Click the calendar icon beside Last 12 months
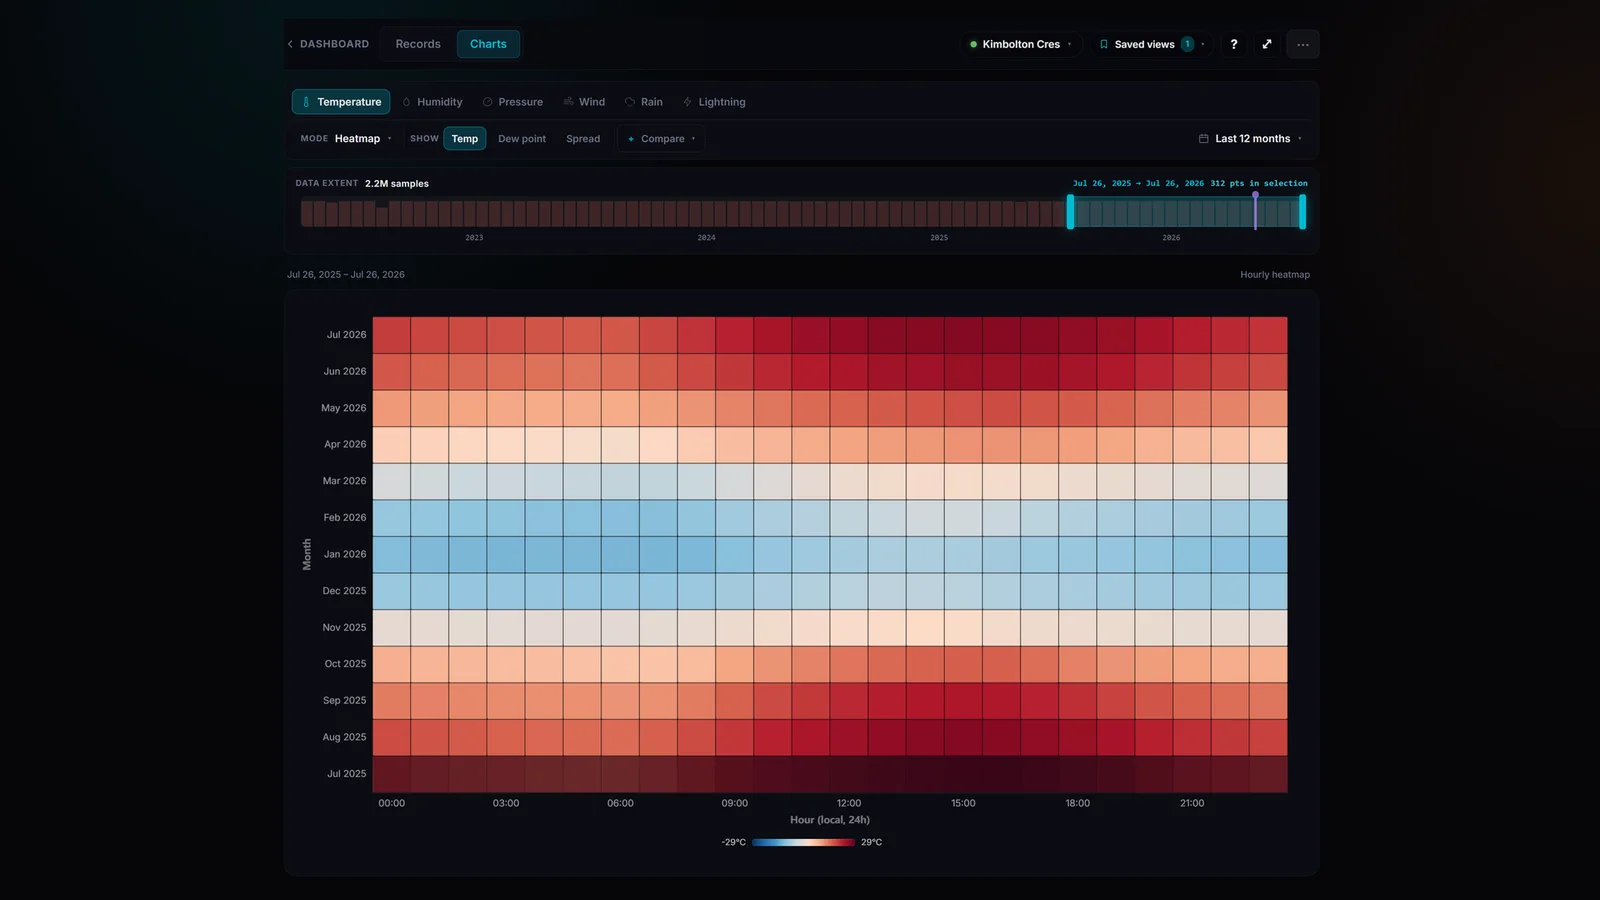Screen dimensions: 1600x900 pos(1204,139)
